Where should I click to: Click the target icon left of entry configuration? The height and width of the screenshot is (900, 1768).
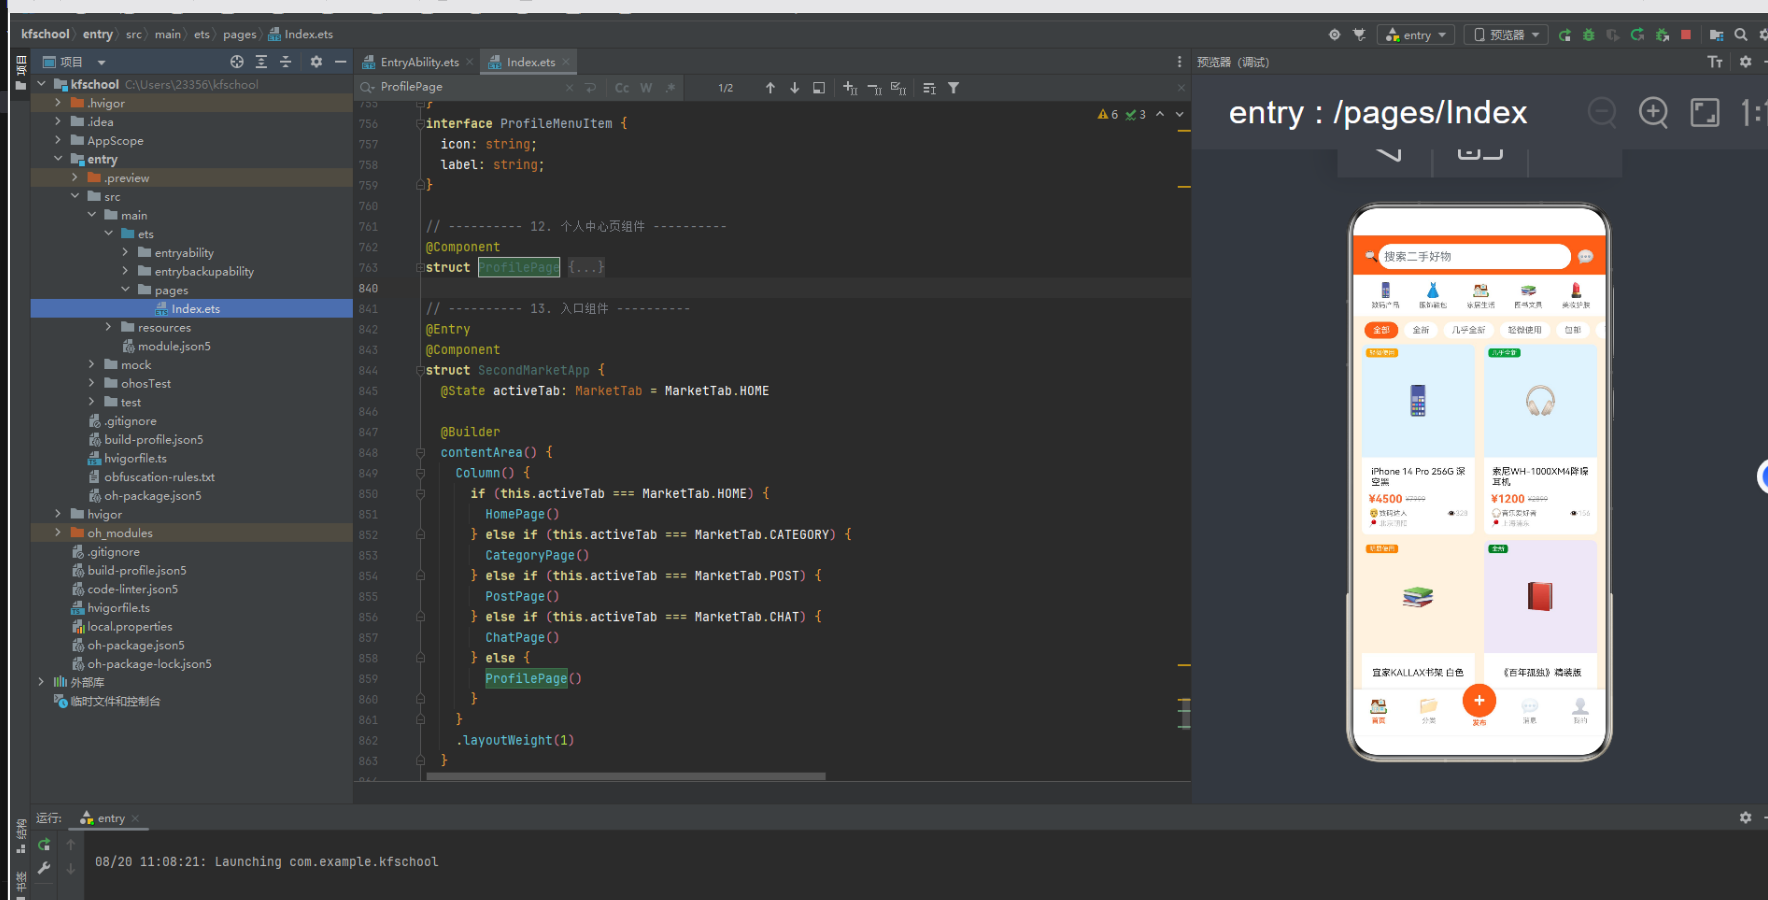[1334, 35]
